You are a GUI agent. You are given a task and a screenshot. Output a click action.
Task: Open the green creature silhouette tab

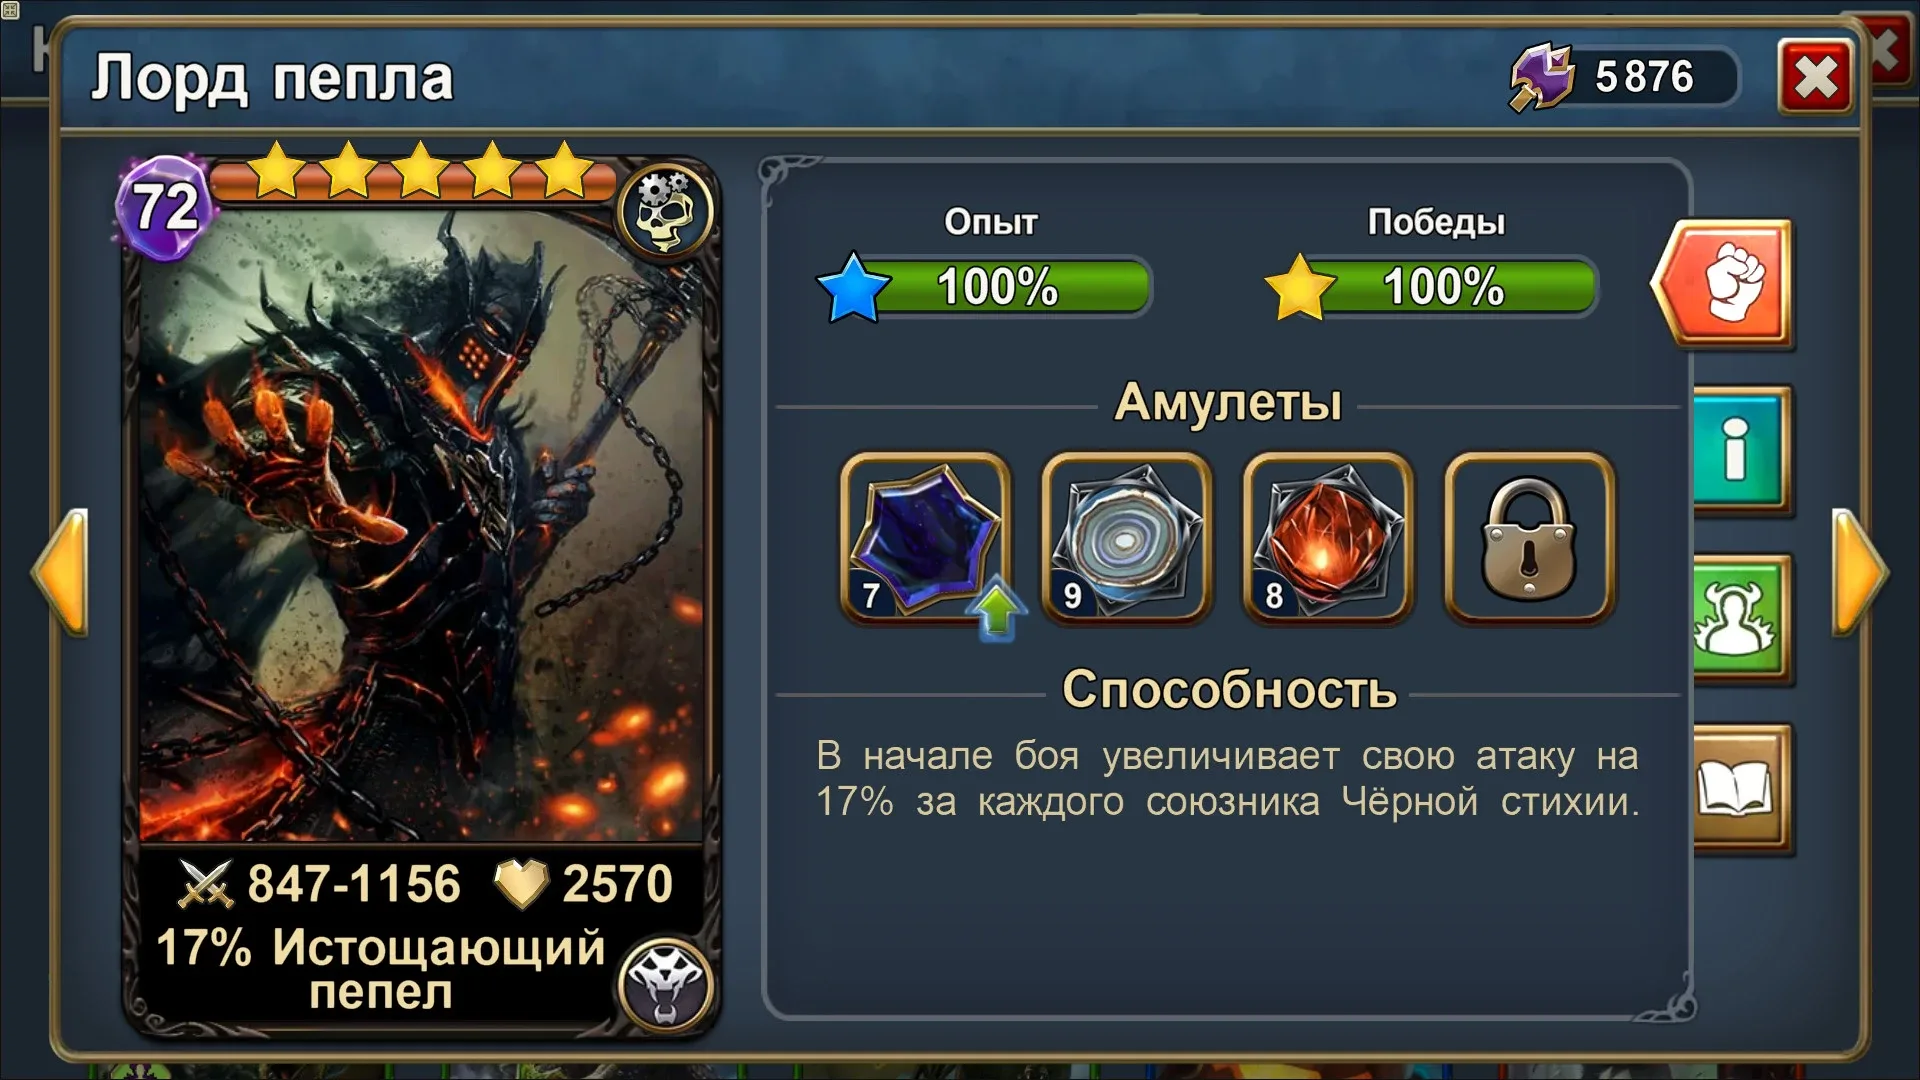pyautogui.click(x=1740, y=619)
